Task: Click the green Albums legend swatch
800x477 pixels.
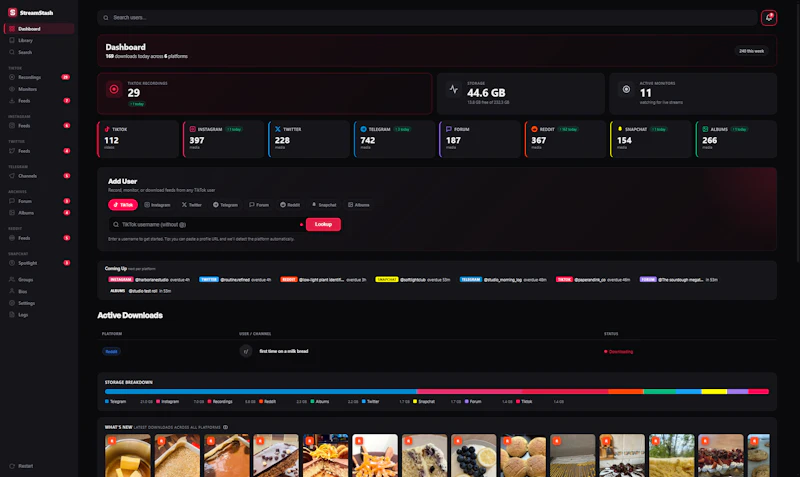Action: [x=312, y=401]
